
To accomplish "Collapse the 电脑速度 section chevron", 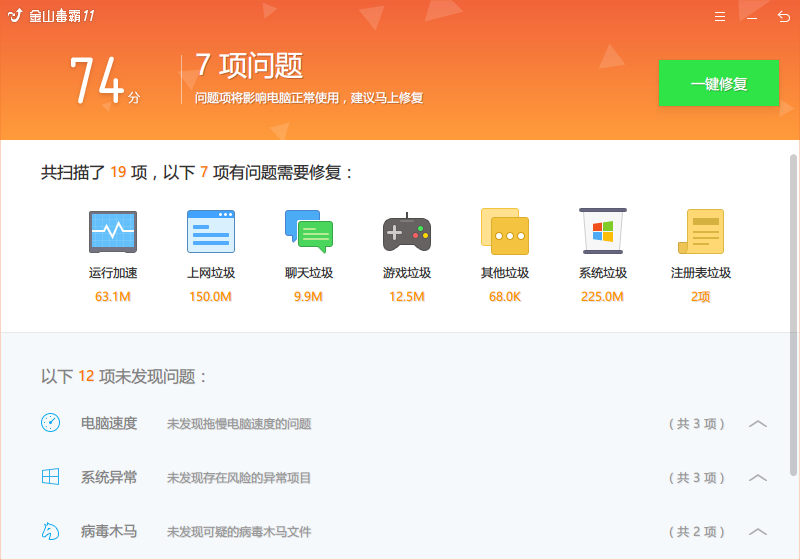I will point(758,424).
